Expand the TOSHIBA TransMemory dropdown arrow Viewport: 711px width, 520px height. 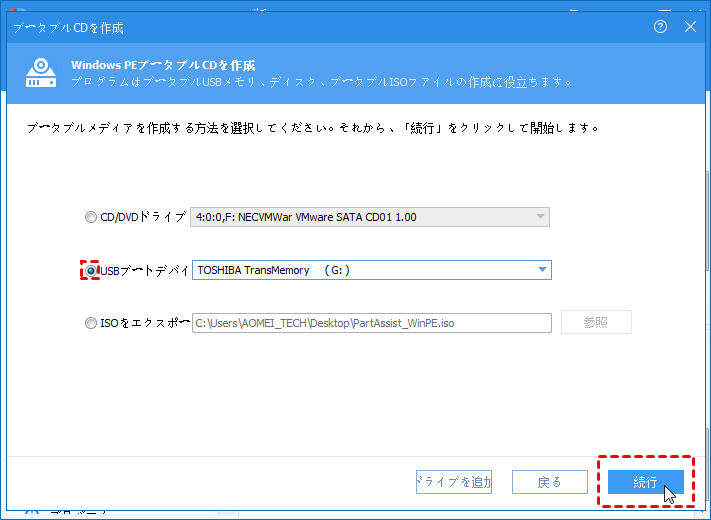click(x=542, y=270)
